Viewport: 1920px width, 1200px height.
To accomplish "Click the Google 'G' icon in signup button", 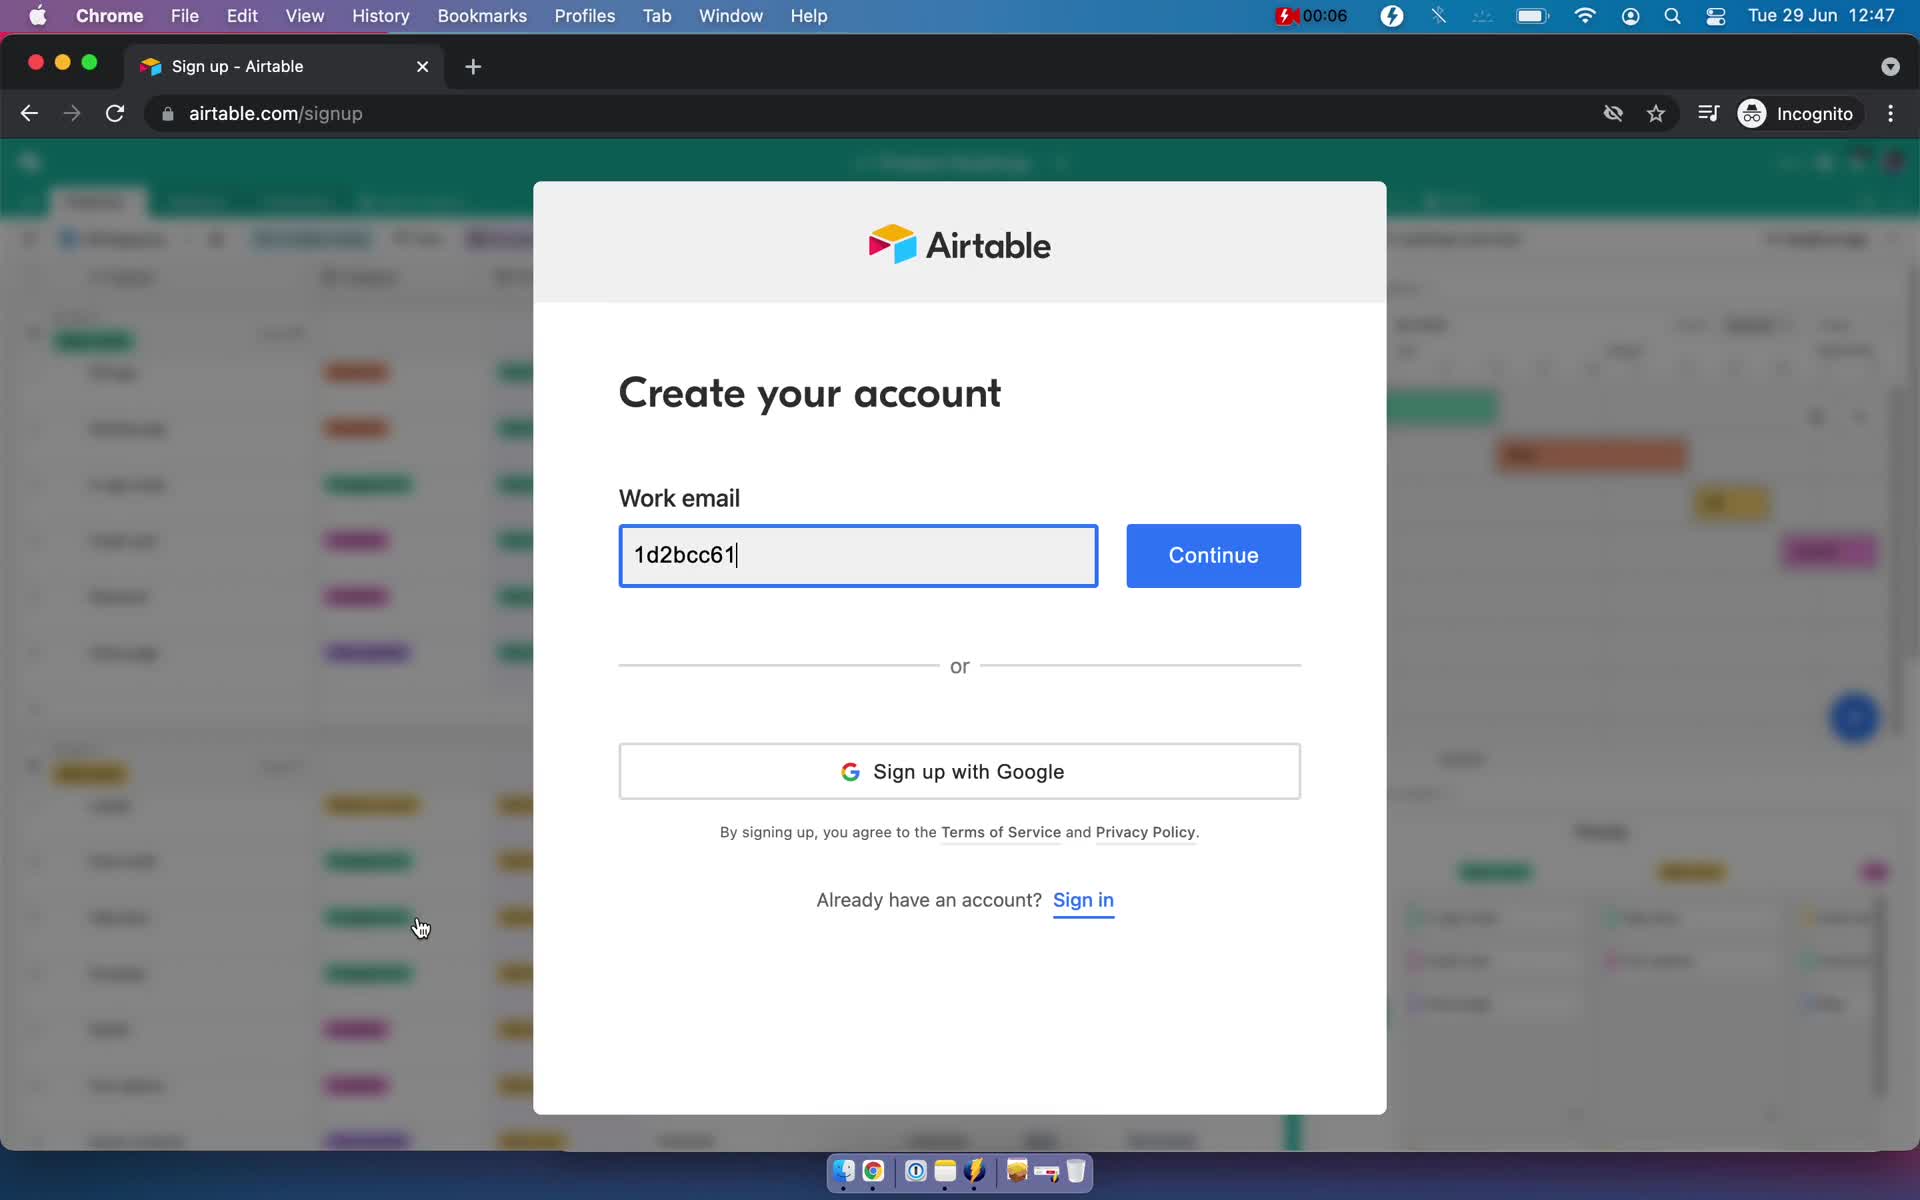I will [850, 771].
